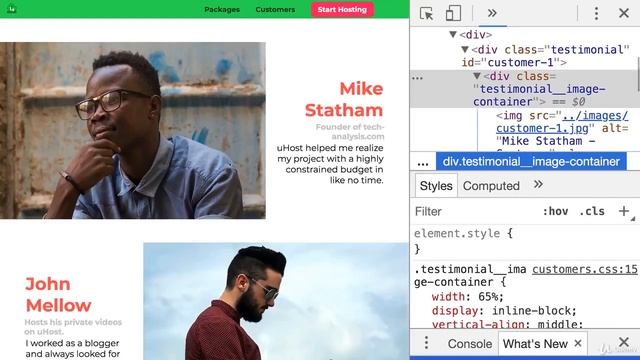The image size is (640, 360).
Task: Follow the ../images/customer-1.jpg source link
Action: click(x=562, y=122)
